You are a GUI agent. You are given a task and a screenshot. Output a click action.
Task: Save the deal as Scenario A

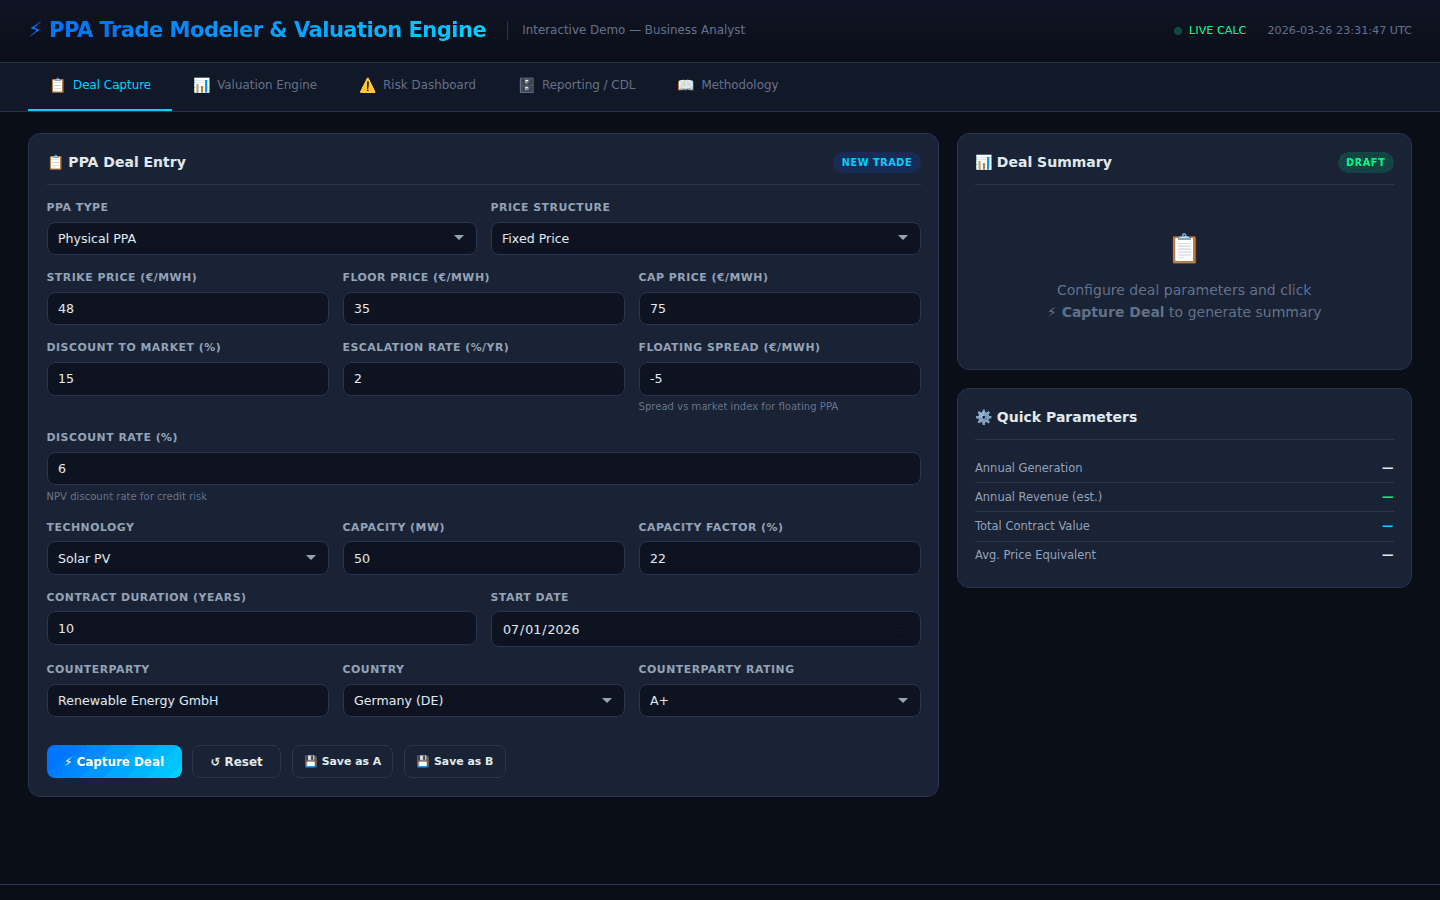coord(342,761)
